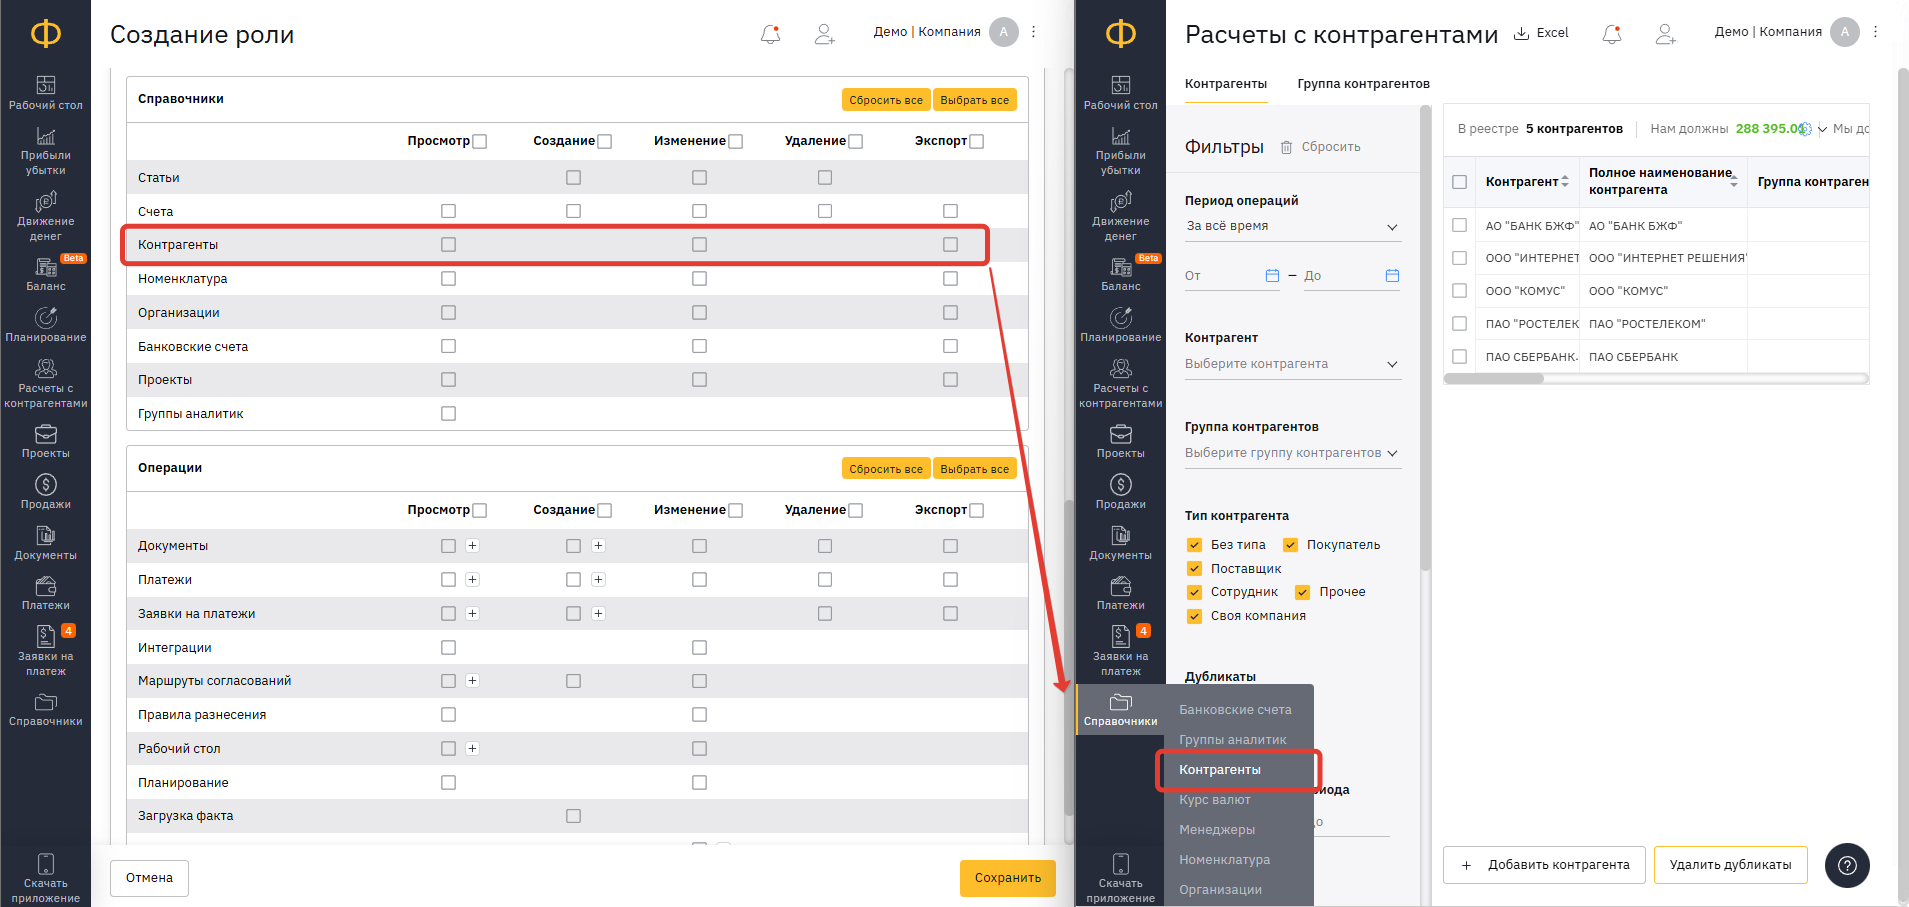This screenshot has height=907, width=1909.
Task: Click Удалить дубликаты button
Action: coord(1730,865)
